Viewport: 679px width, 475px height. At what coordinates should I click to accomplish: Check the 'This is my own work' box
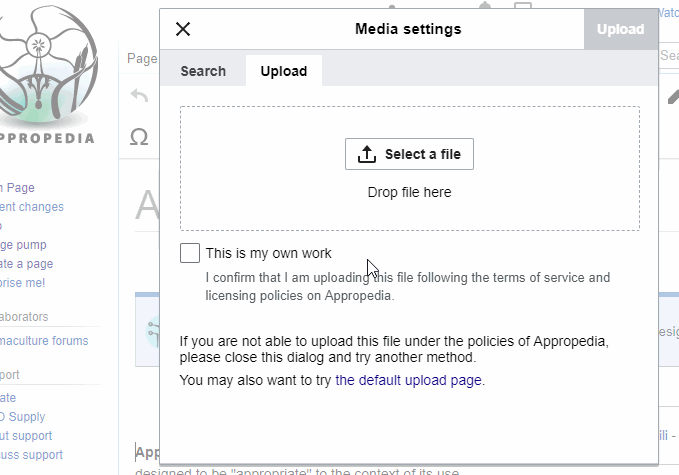point(190,253)
